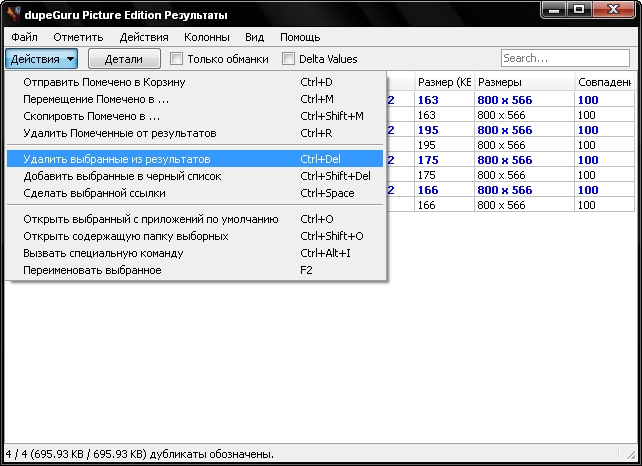Choose Удалить Помеченные от результатов

click(195, 133)
